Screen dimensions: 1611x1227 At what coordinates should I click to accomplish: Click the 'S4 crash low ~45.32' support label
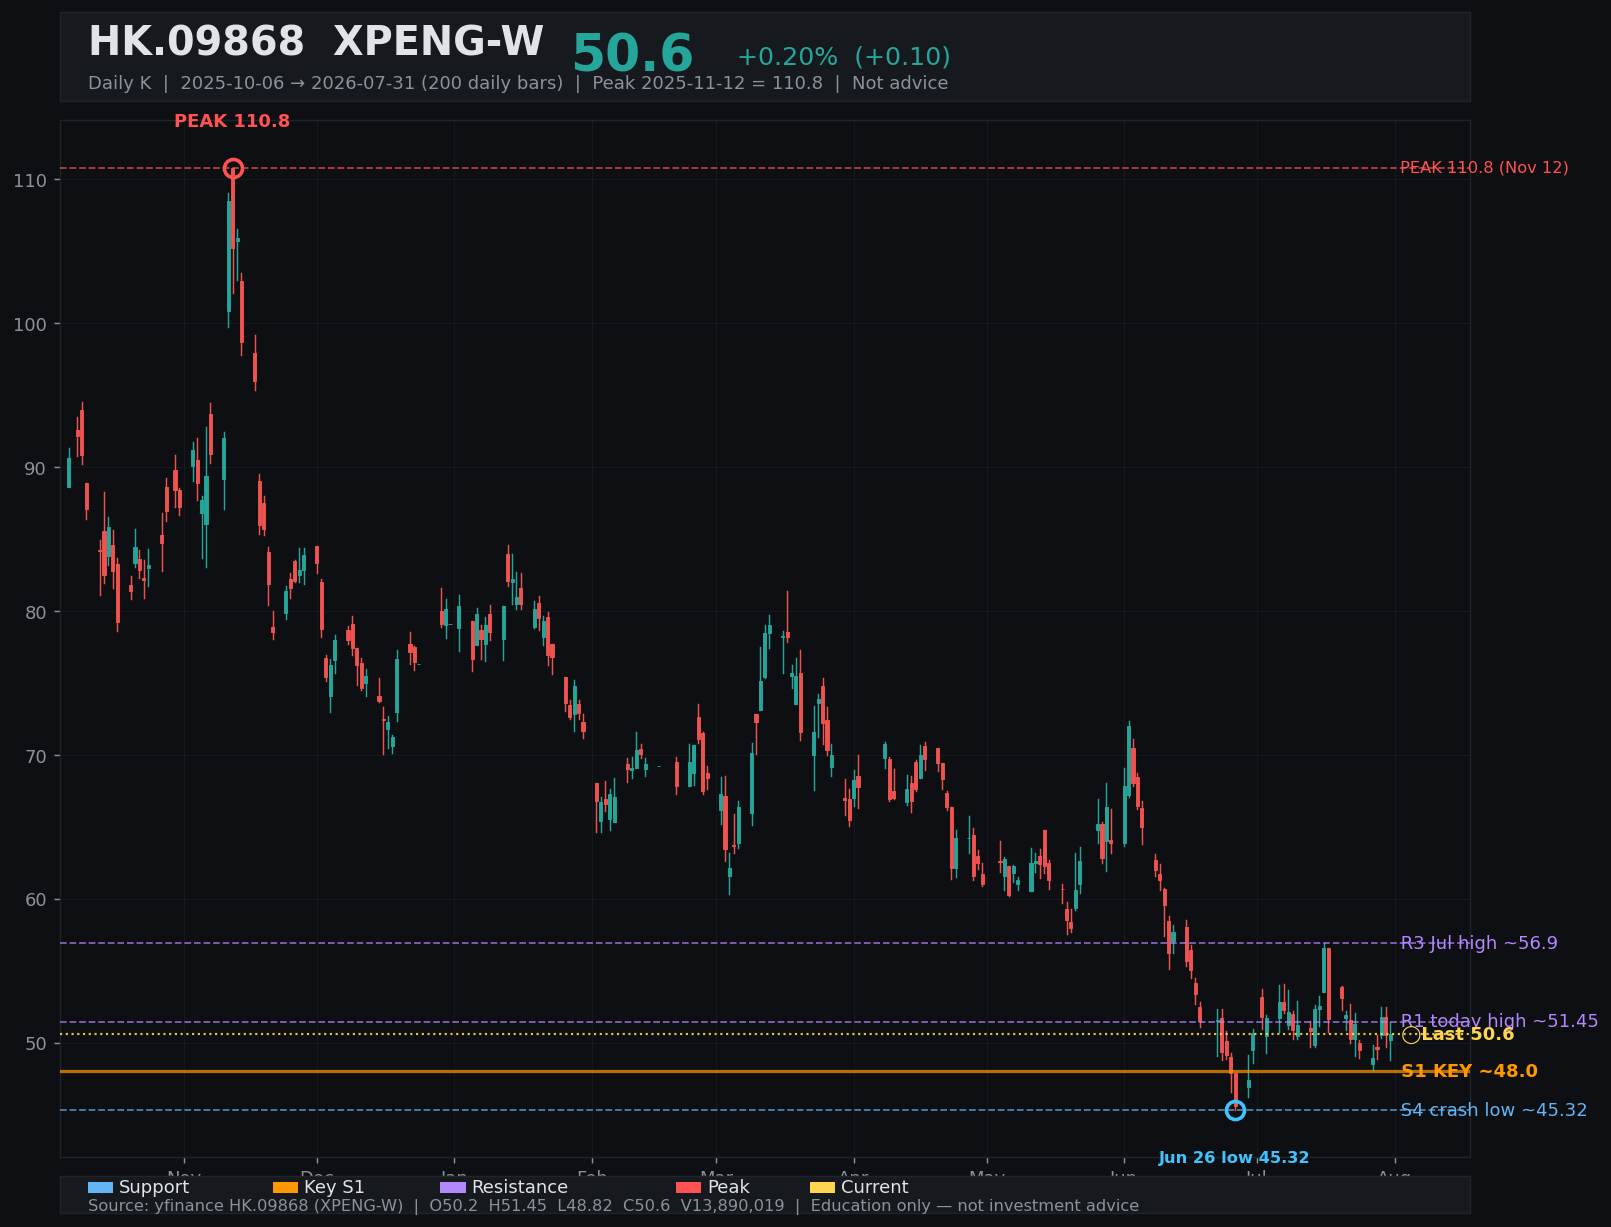click(x=1493, y=1110)
